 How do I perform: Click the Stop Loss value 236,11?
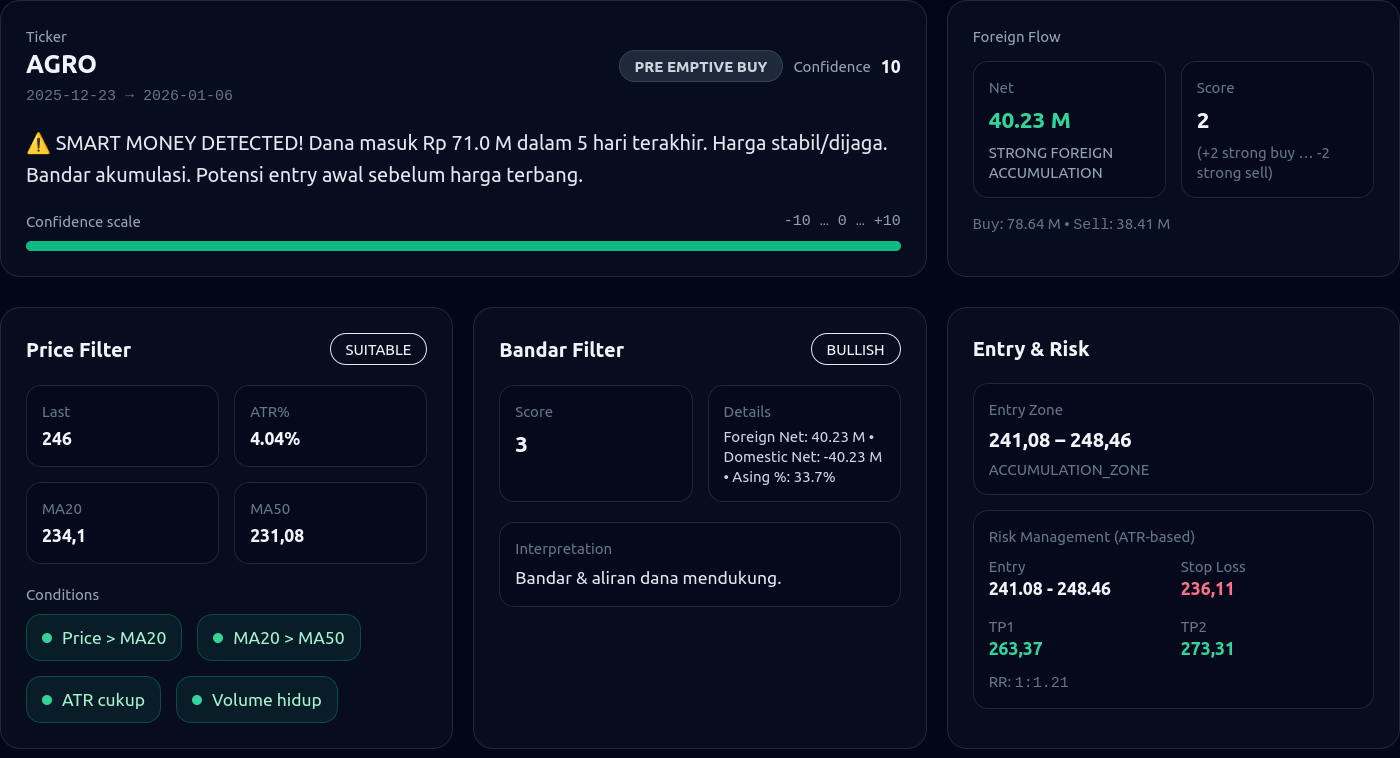(1207, 589)
